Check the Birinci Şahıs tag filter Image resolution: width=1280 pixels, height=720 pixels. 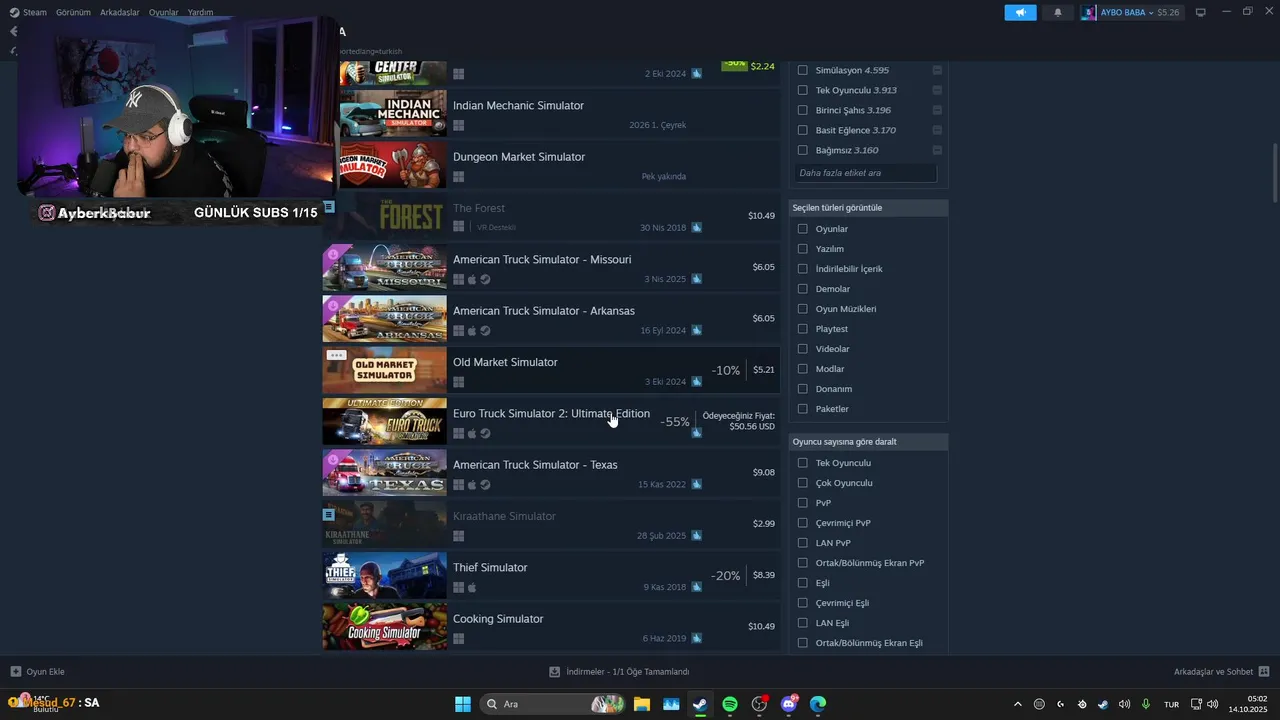[802, 110]
